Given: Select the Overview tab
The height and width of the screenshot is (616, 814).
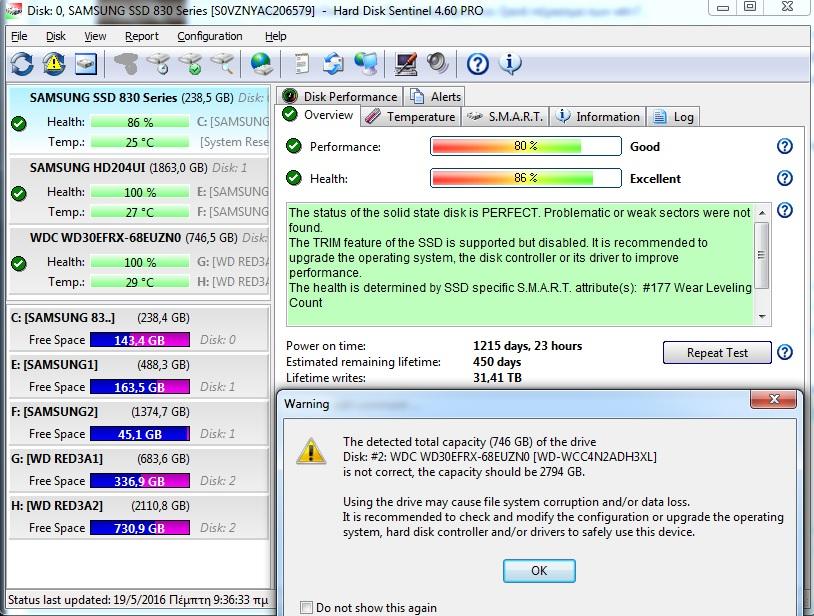Looking at the screenshot, I should point(318,115).
